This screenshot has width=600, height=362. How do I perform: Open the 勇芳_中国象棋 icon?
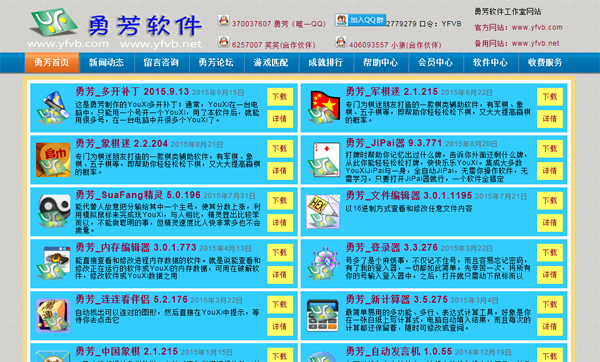[53, 356]
